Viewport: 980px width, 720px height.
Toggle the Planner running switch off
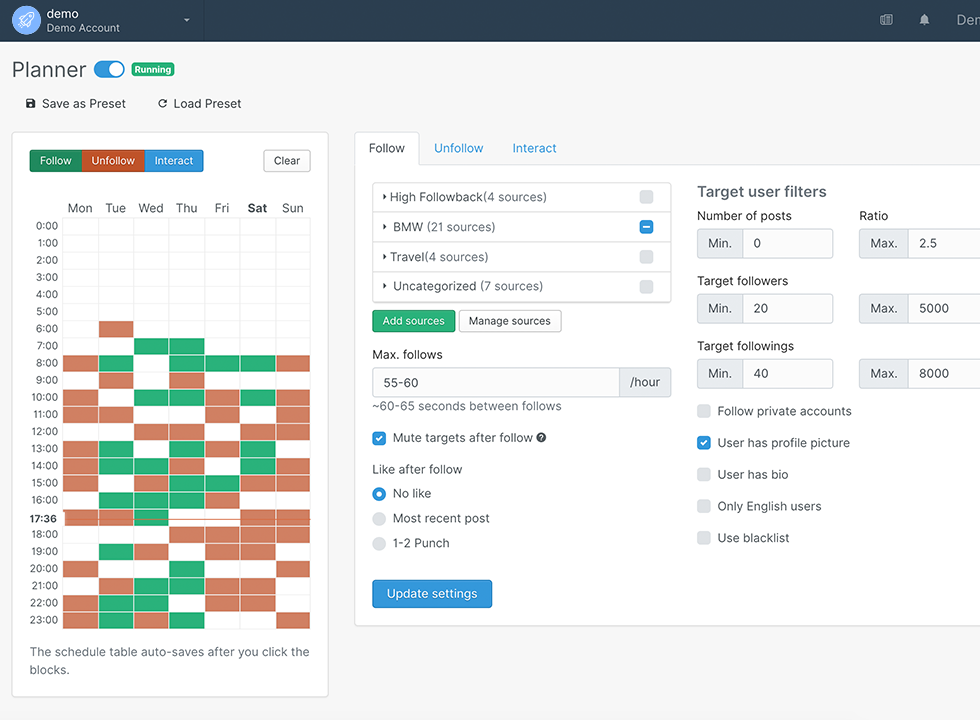coord(110,69)
